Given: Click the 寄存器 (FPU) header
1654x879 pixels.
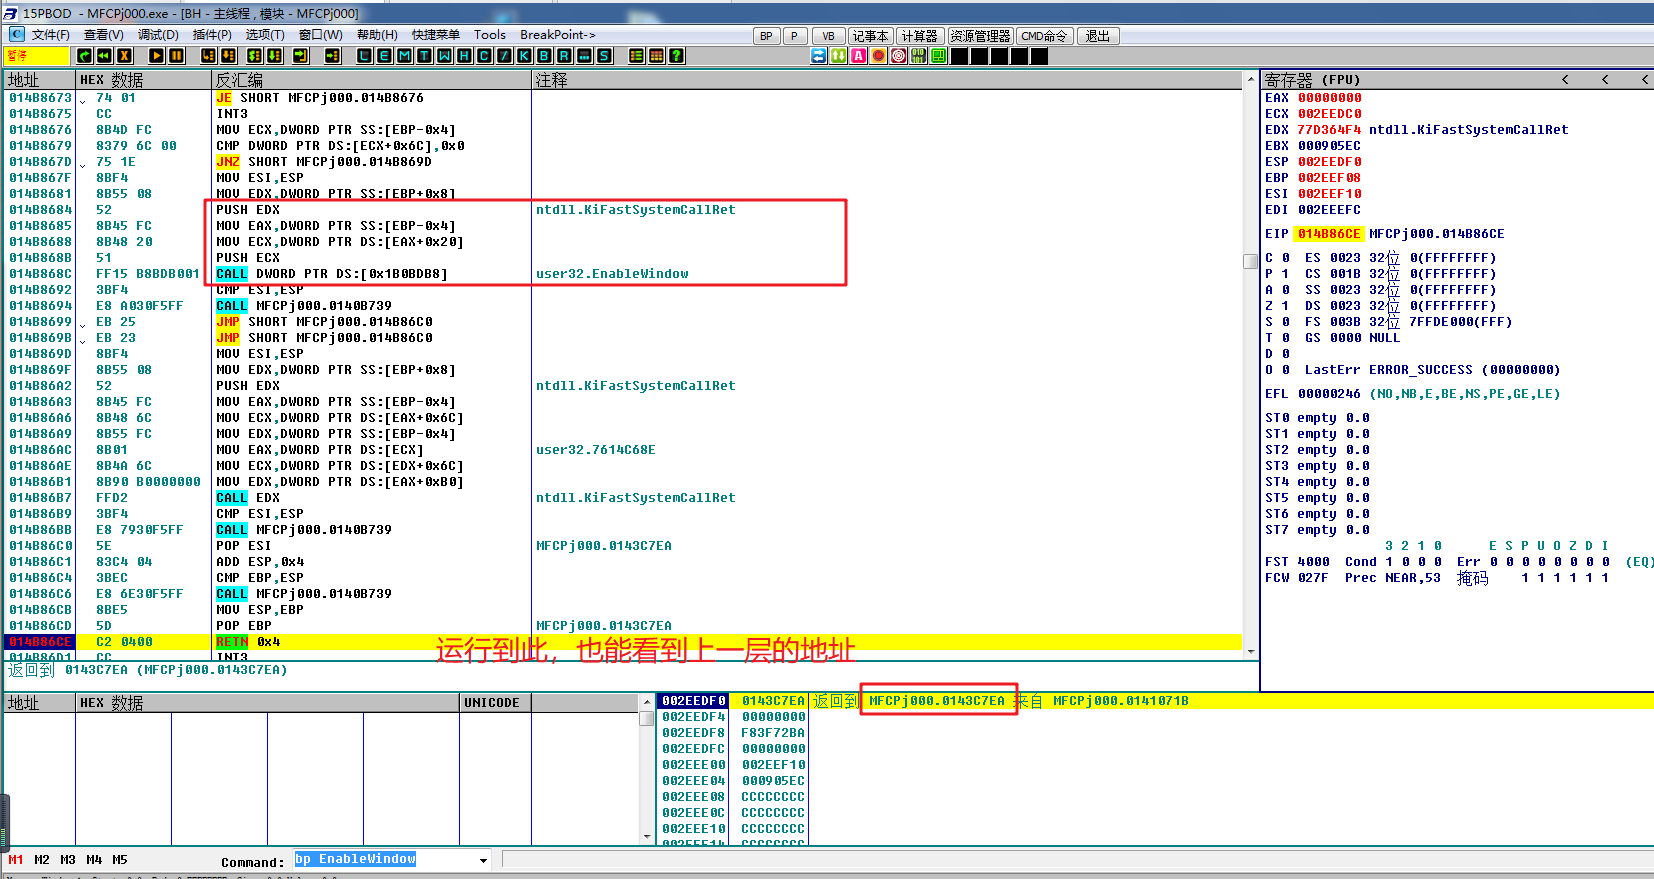Looking at the screenshot, I should [1312, 80].
